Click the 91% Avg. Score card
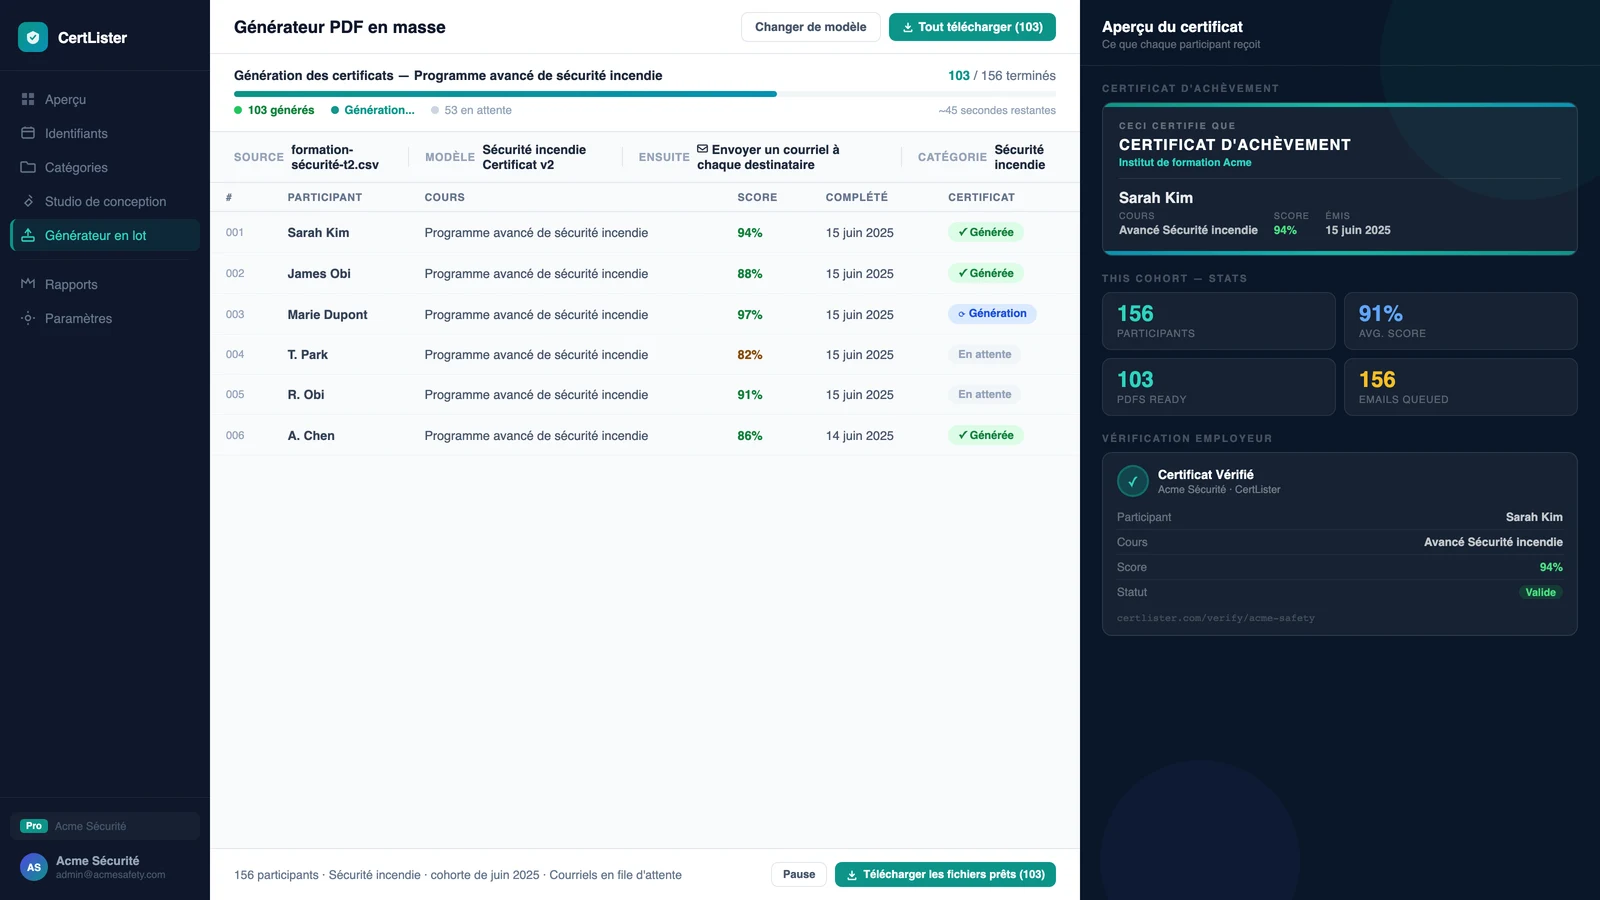Screen dimensions: 1600x900 click(1461, 321)
